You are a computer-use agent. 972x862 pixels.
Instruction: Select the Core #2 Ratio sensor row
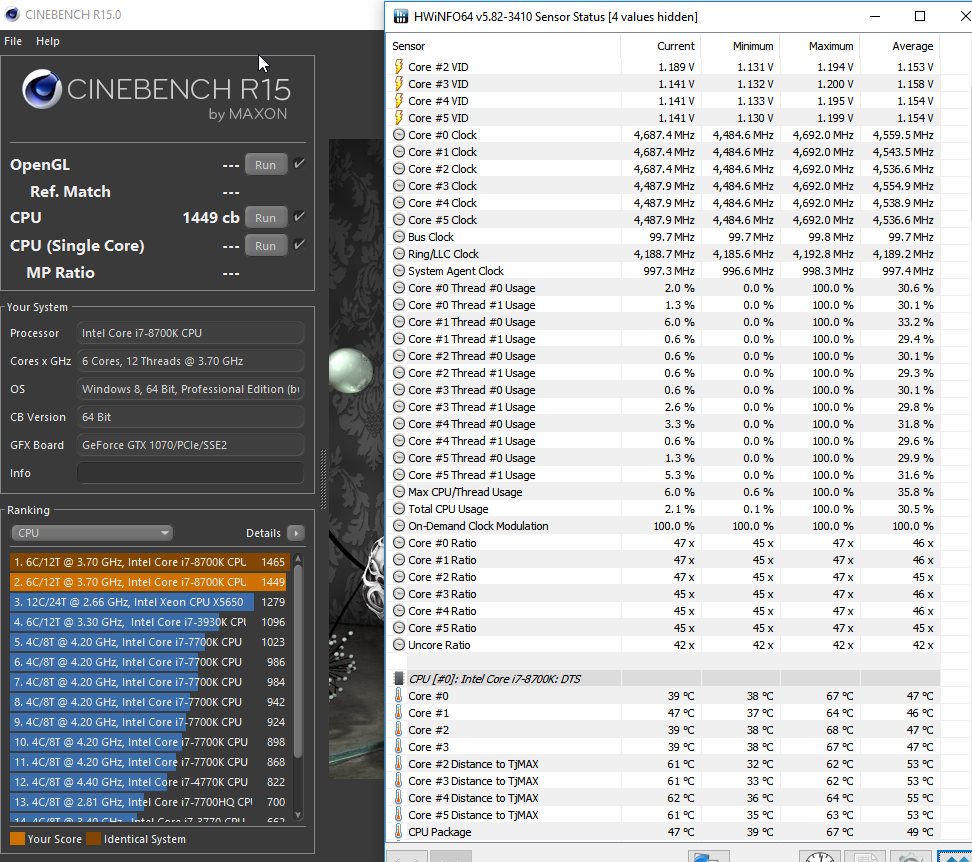coord(663,577)
